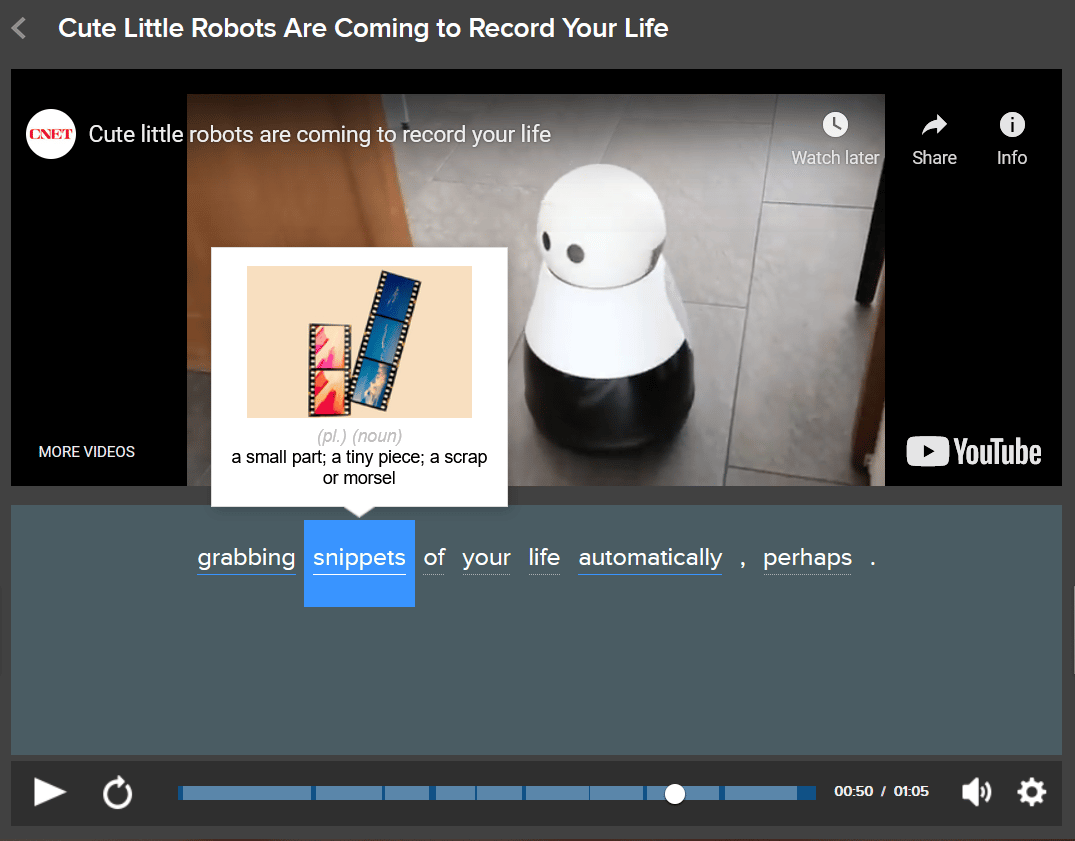Click the video title link in the player

(320, 134)
